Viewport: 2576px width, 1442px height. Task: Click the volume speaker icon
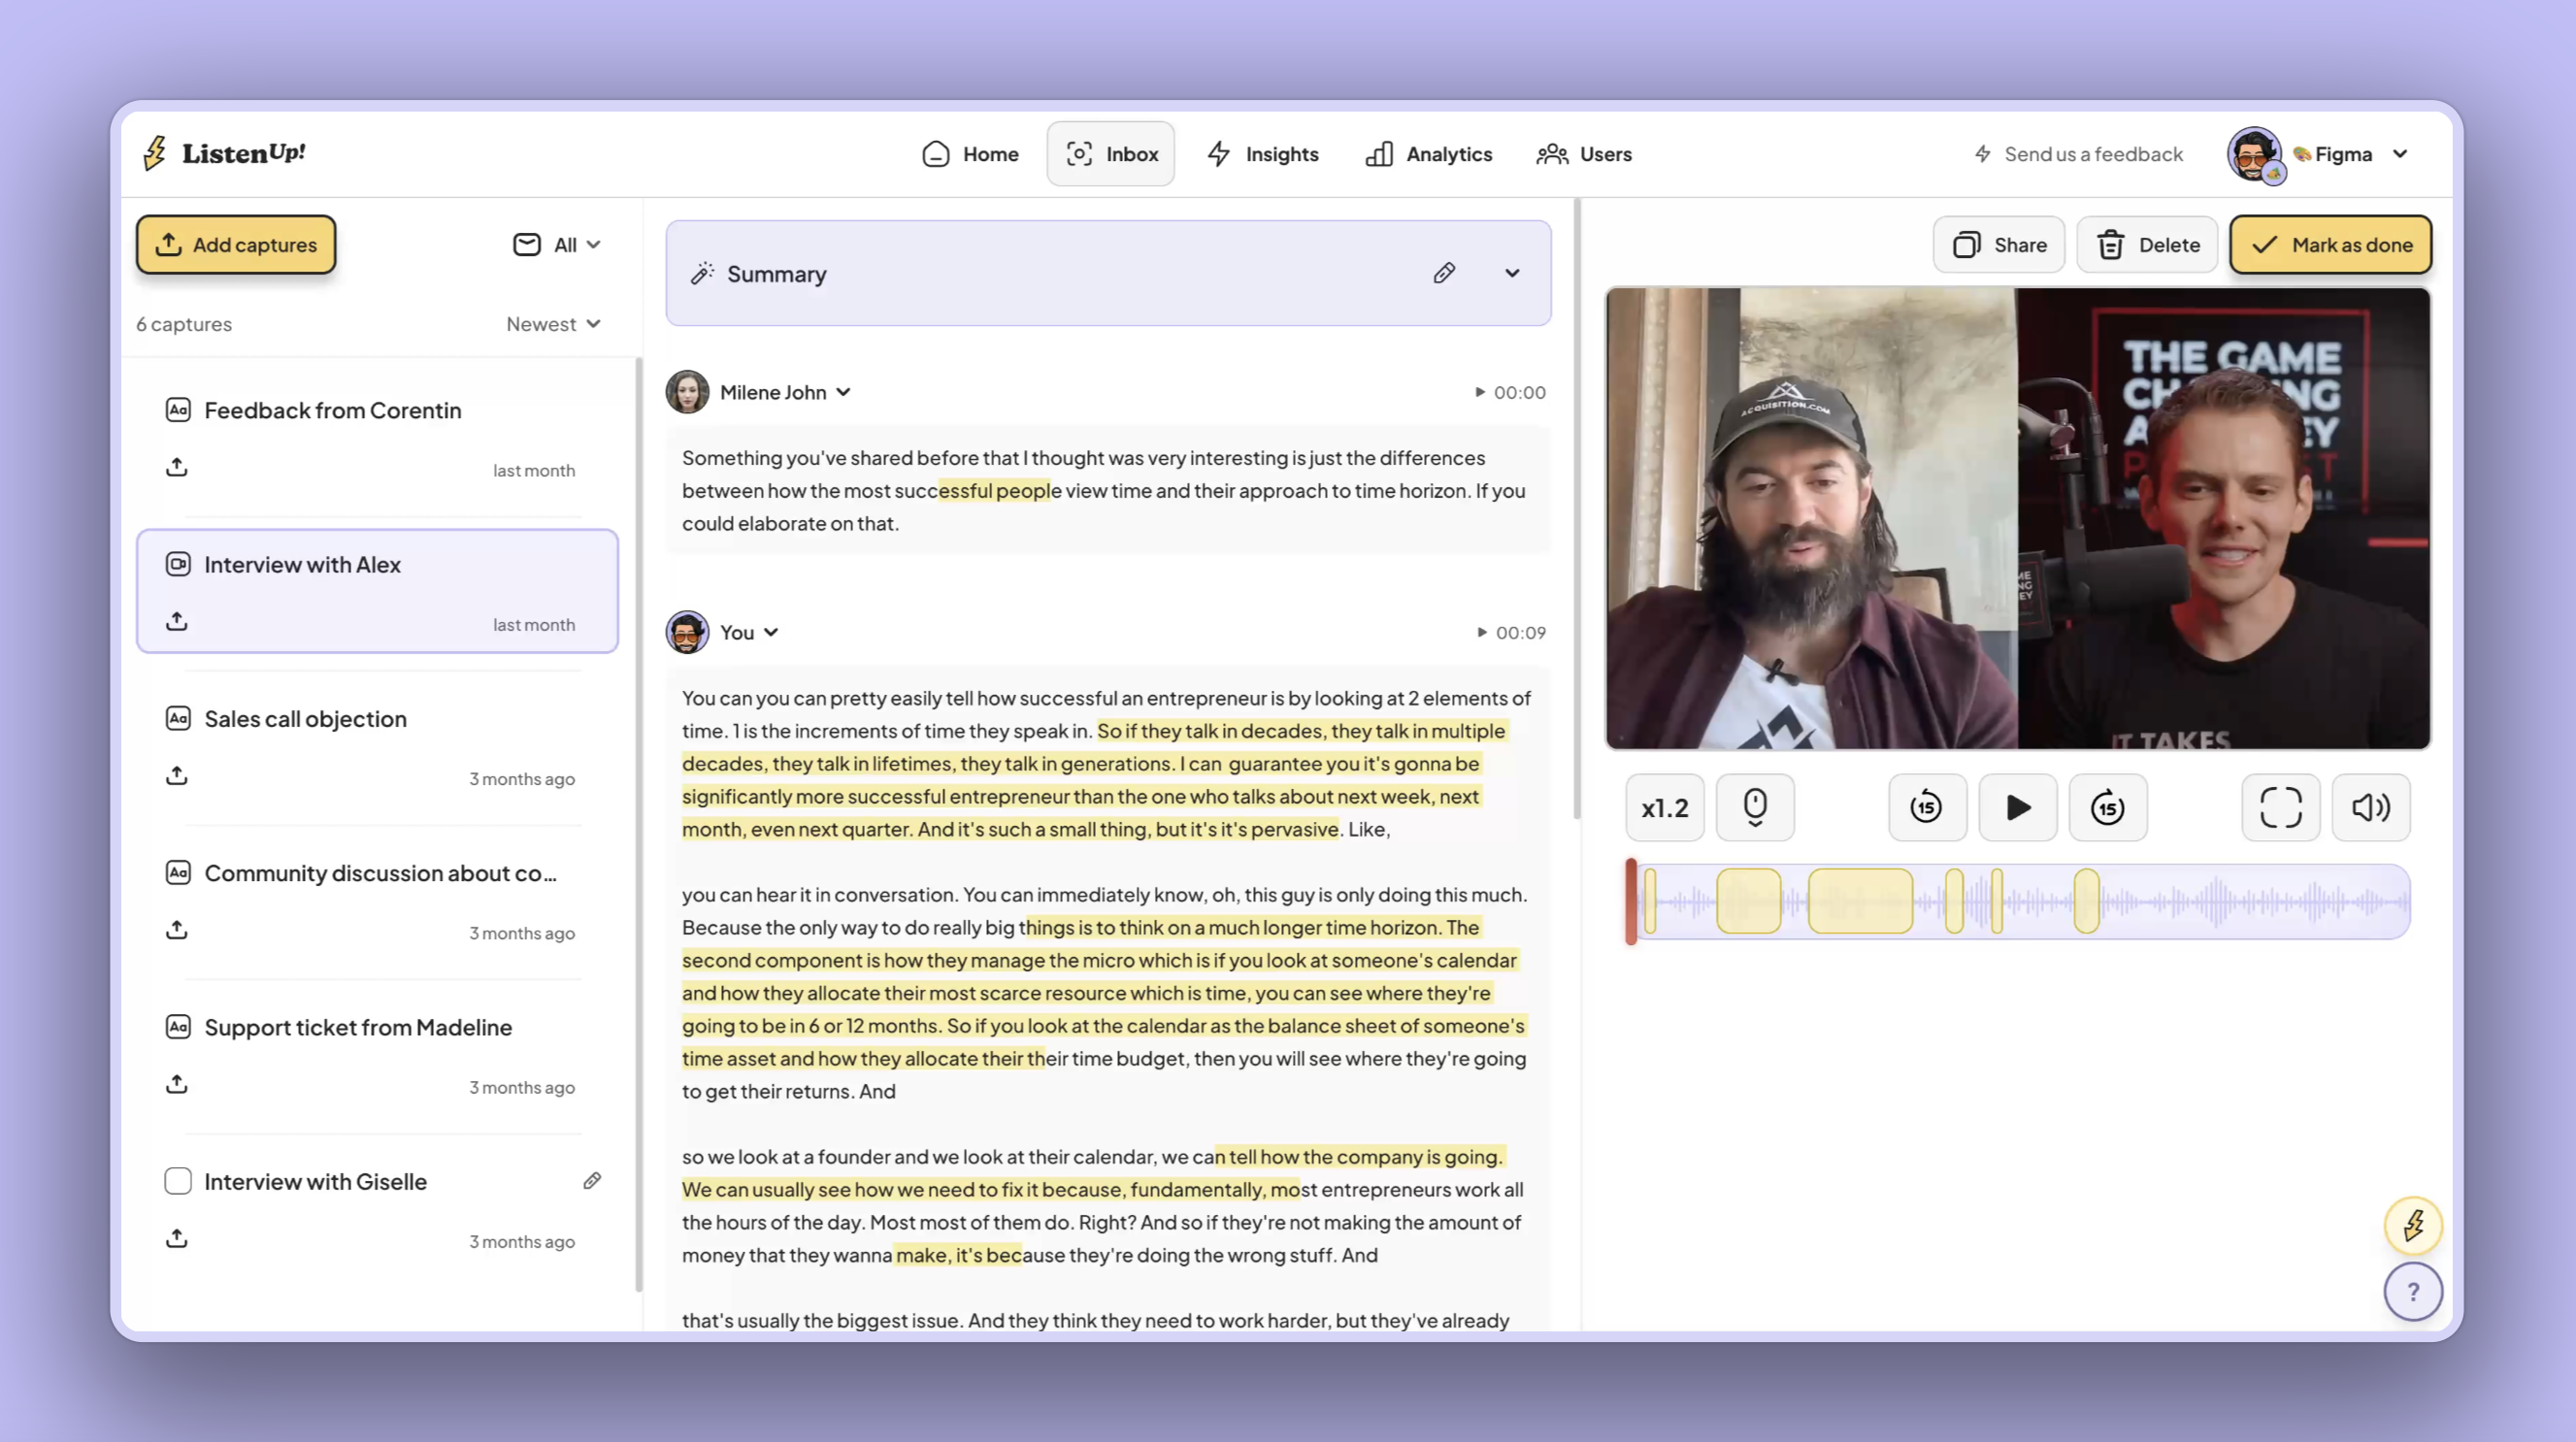[2370, 807]
